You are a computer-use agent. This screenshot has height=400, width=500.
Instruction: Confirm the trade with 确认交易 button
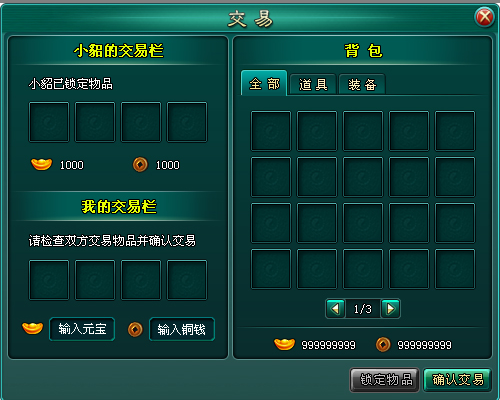coord(458,380)
